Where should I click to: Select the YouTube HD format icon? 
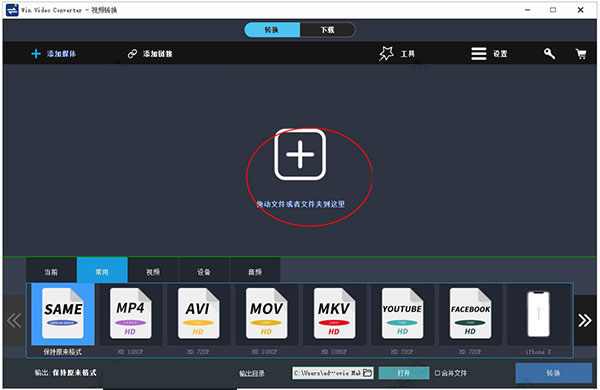(x=402, y=313)
